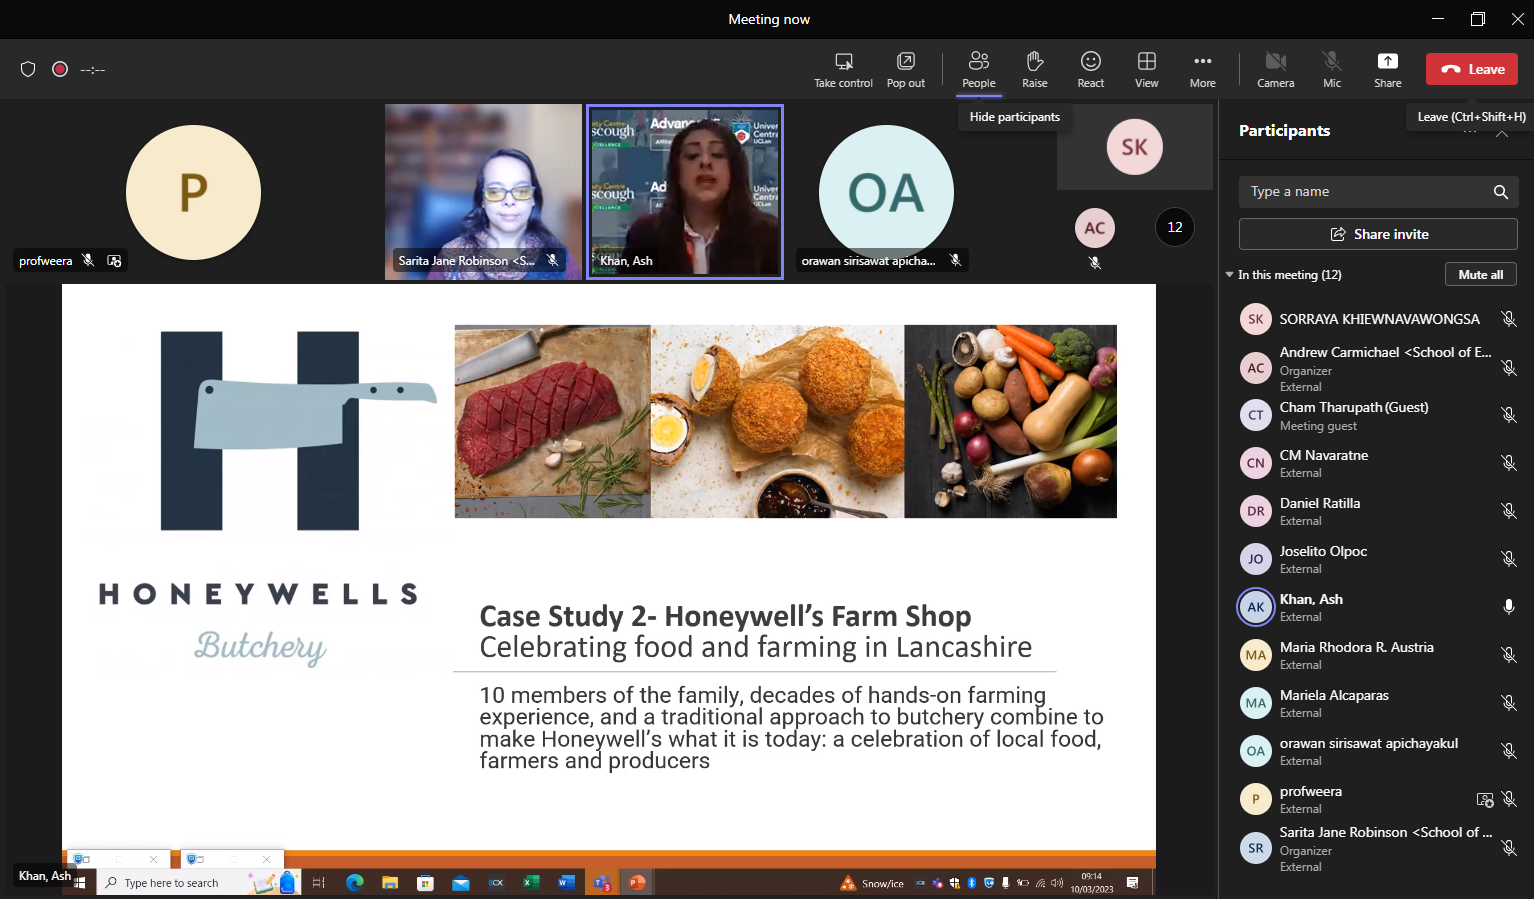Toggle mic icon for SORRAYA KHIEWNAVAWONGSA
Image resolution: width=1534 pixels, height=899 pixels.
click(x=1509, y=319)
